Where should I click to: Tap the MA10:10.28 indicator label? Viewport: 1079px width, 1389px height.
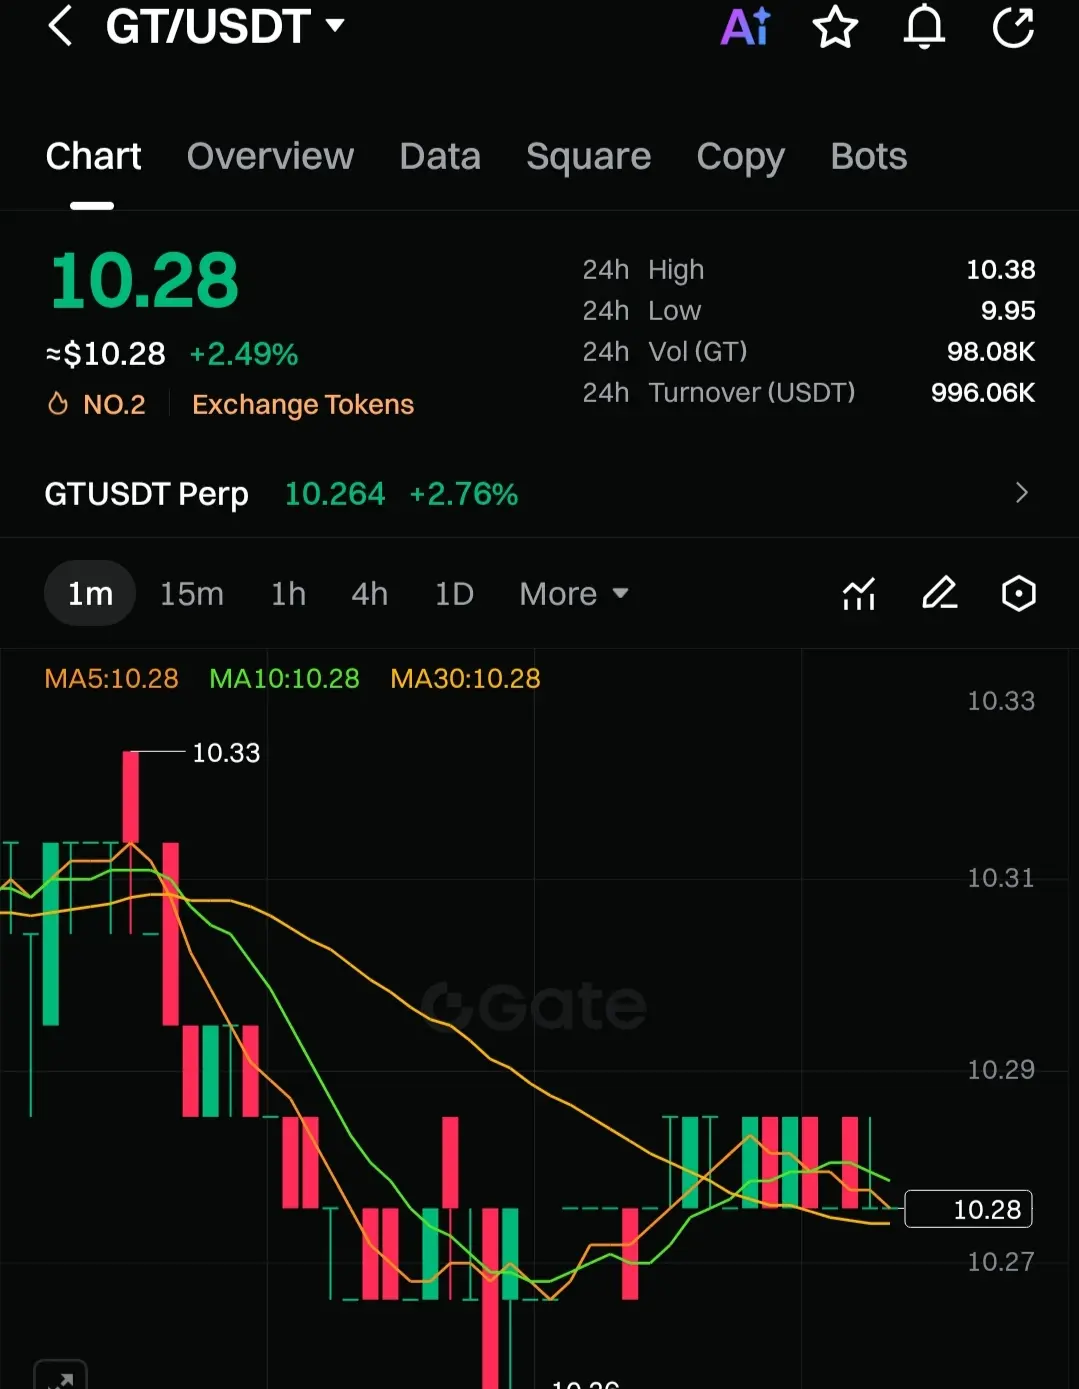click(284, 678)
